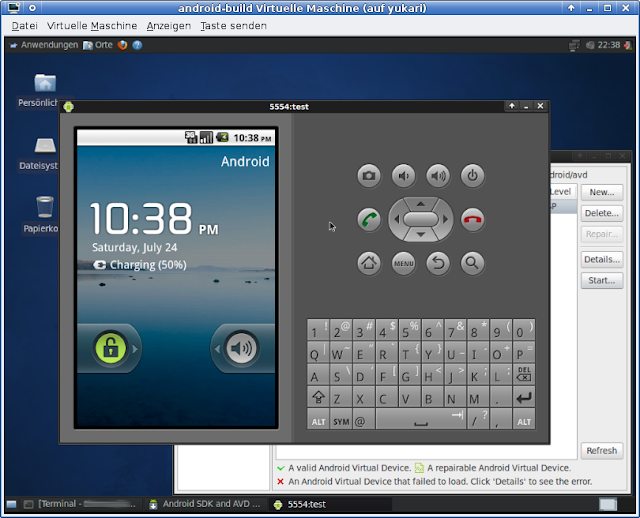The image size is (640, 518).
Task: Click the green call button
Action: [x=369, y=220]
